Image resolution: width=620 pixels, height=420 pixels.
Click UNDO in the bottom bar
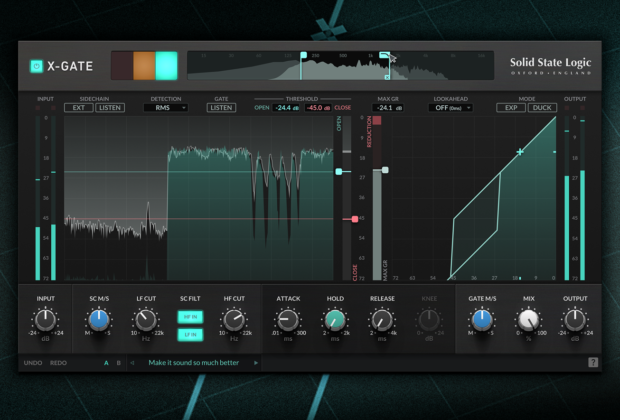point(33,363)
